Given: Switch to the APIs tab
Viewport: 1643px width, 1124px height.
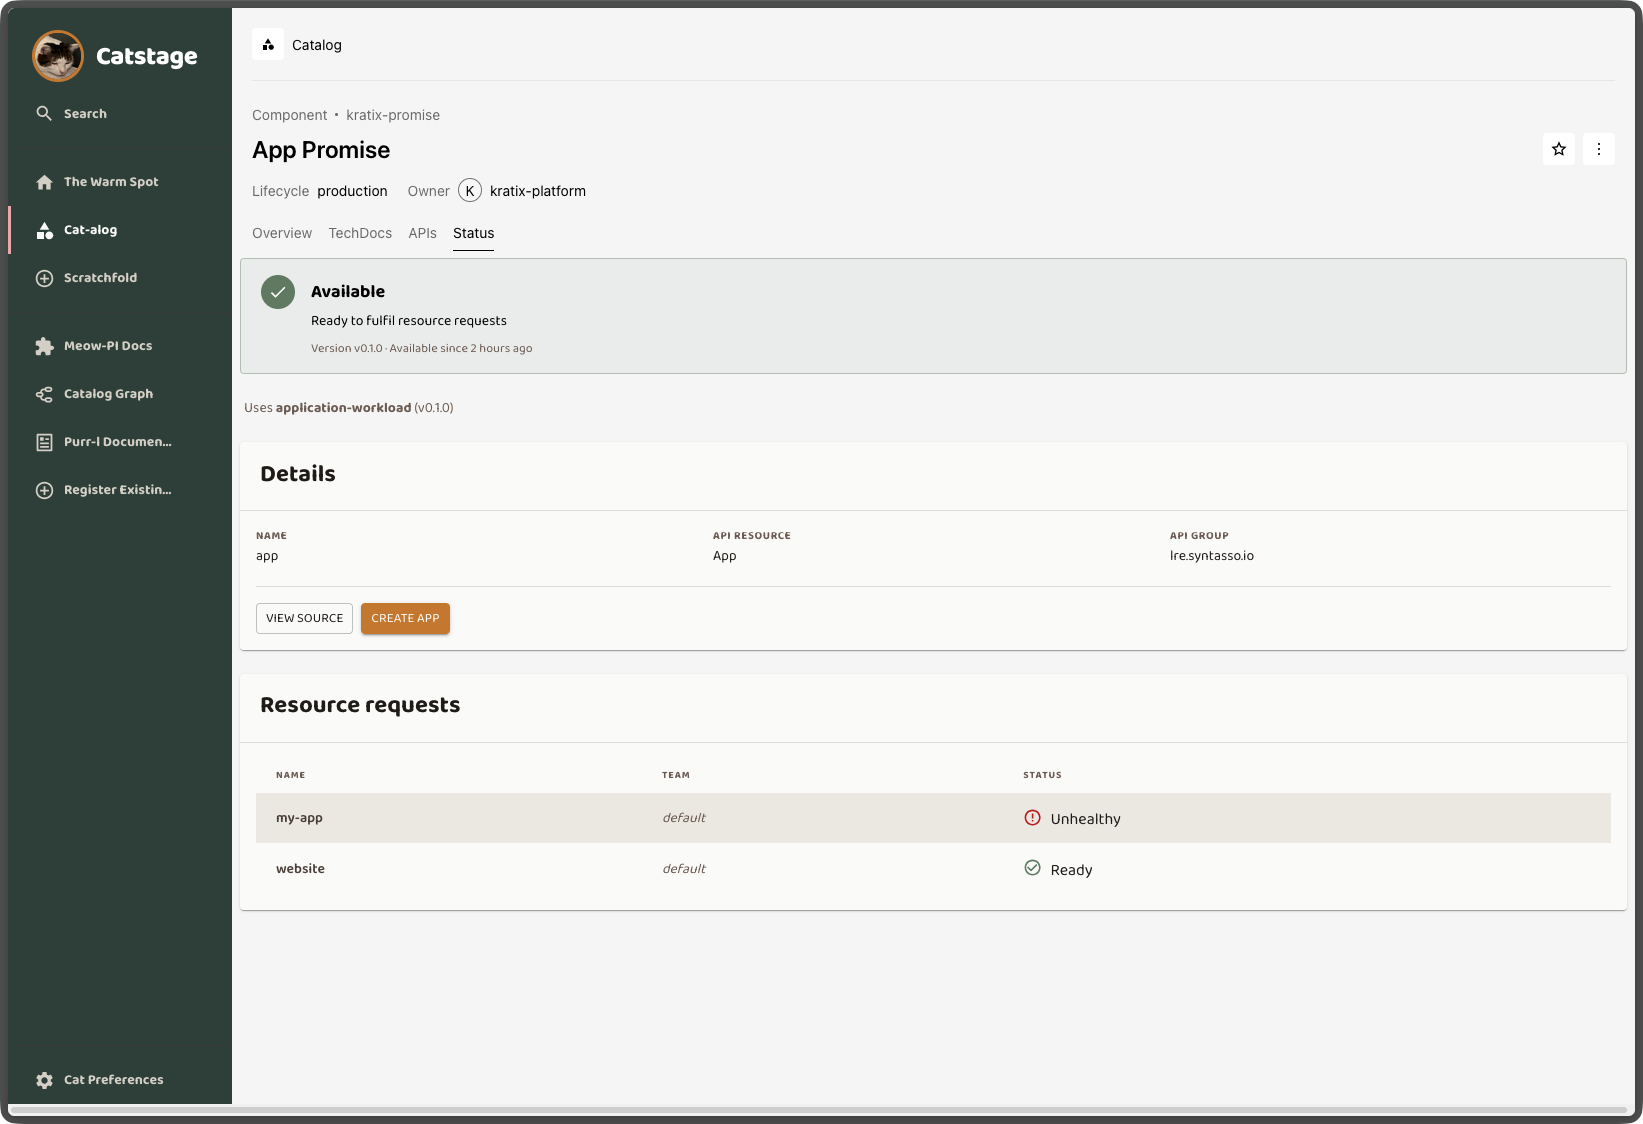Looking at the screenshot, I should pyautogui.click(x=422, y=233).
